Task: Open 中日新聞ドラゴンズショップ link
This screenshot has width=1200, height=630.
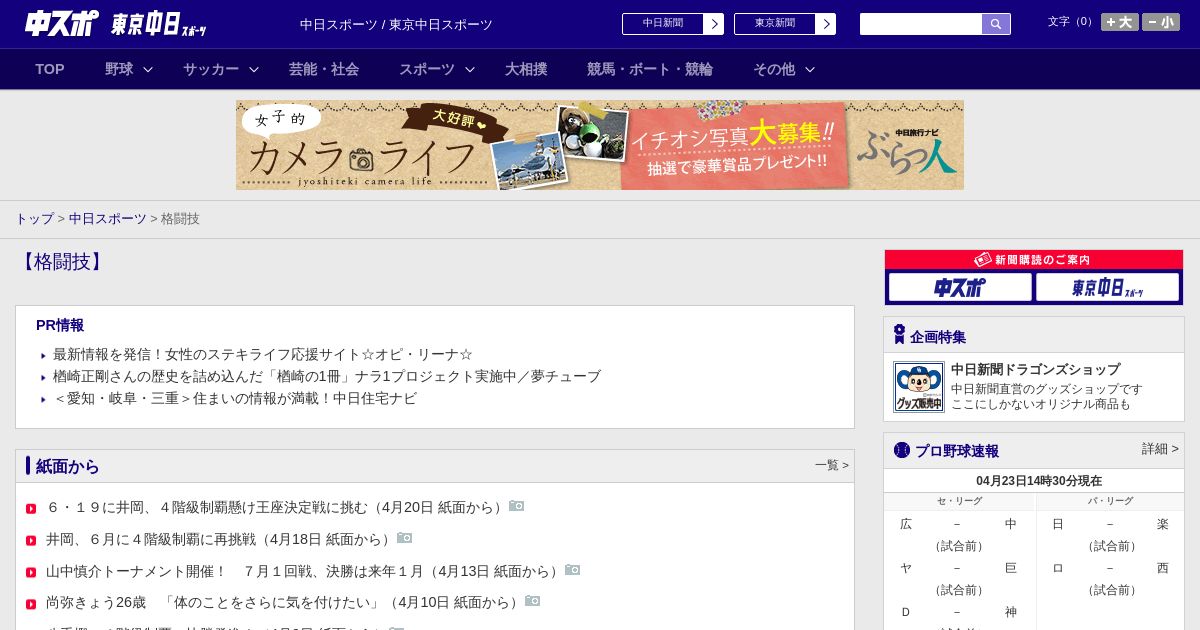Action: [1035, 369]
